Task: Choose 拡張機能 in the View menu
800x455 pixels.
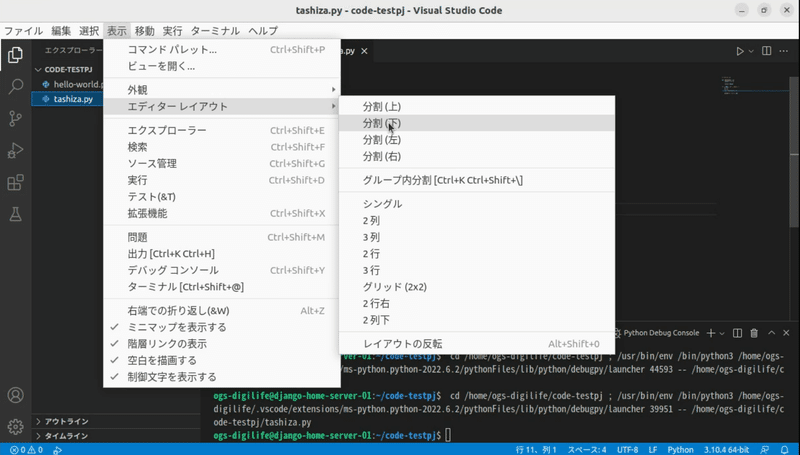Action: 221,213
